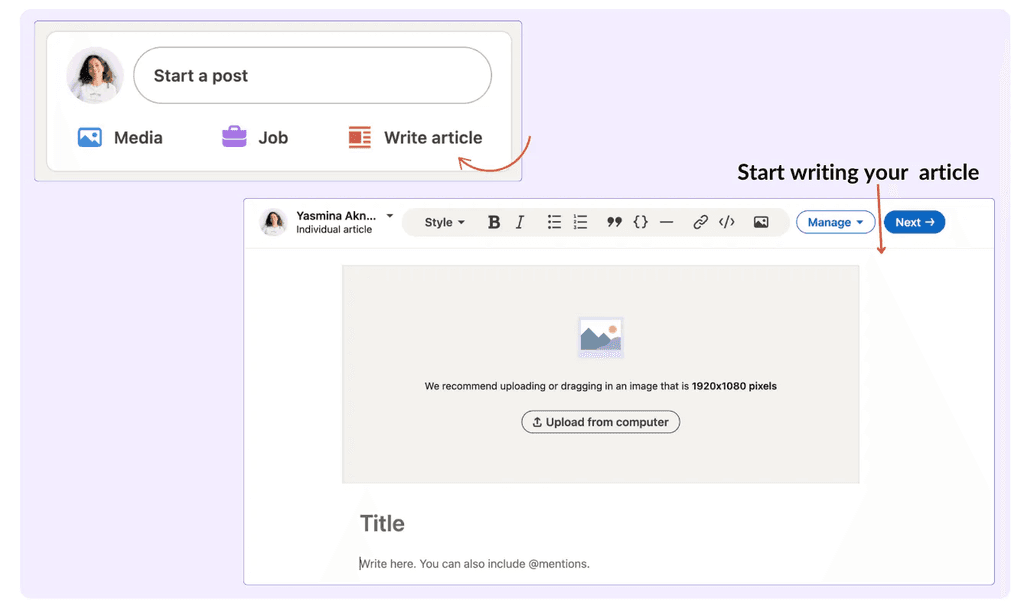
Task: Select the Write article icon
Action: click(x=359, y=137)
